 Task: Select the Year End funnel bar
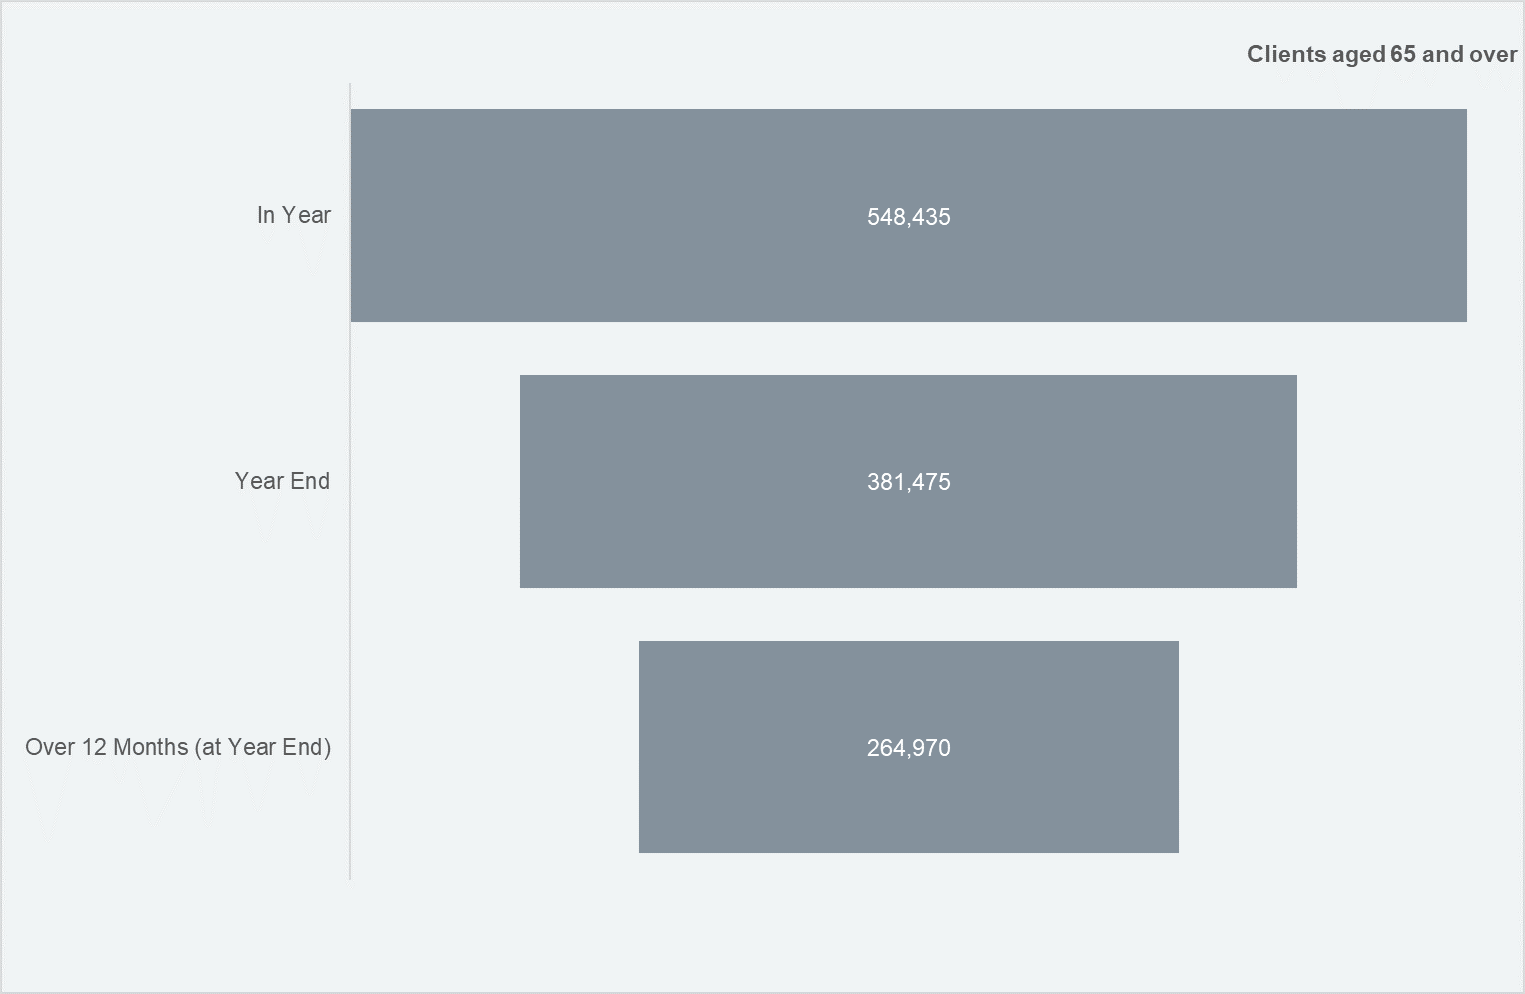click(x=908, y=481)
